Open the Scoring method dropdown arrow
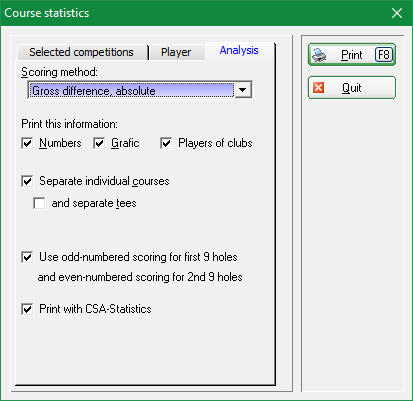The height and width of the screenshot is (401, 413). coord(243,90)
